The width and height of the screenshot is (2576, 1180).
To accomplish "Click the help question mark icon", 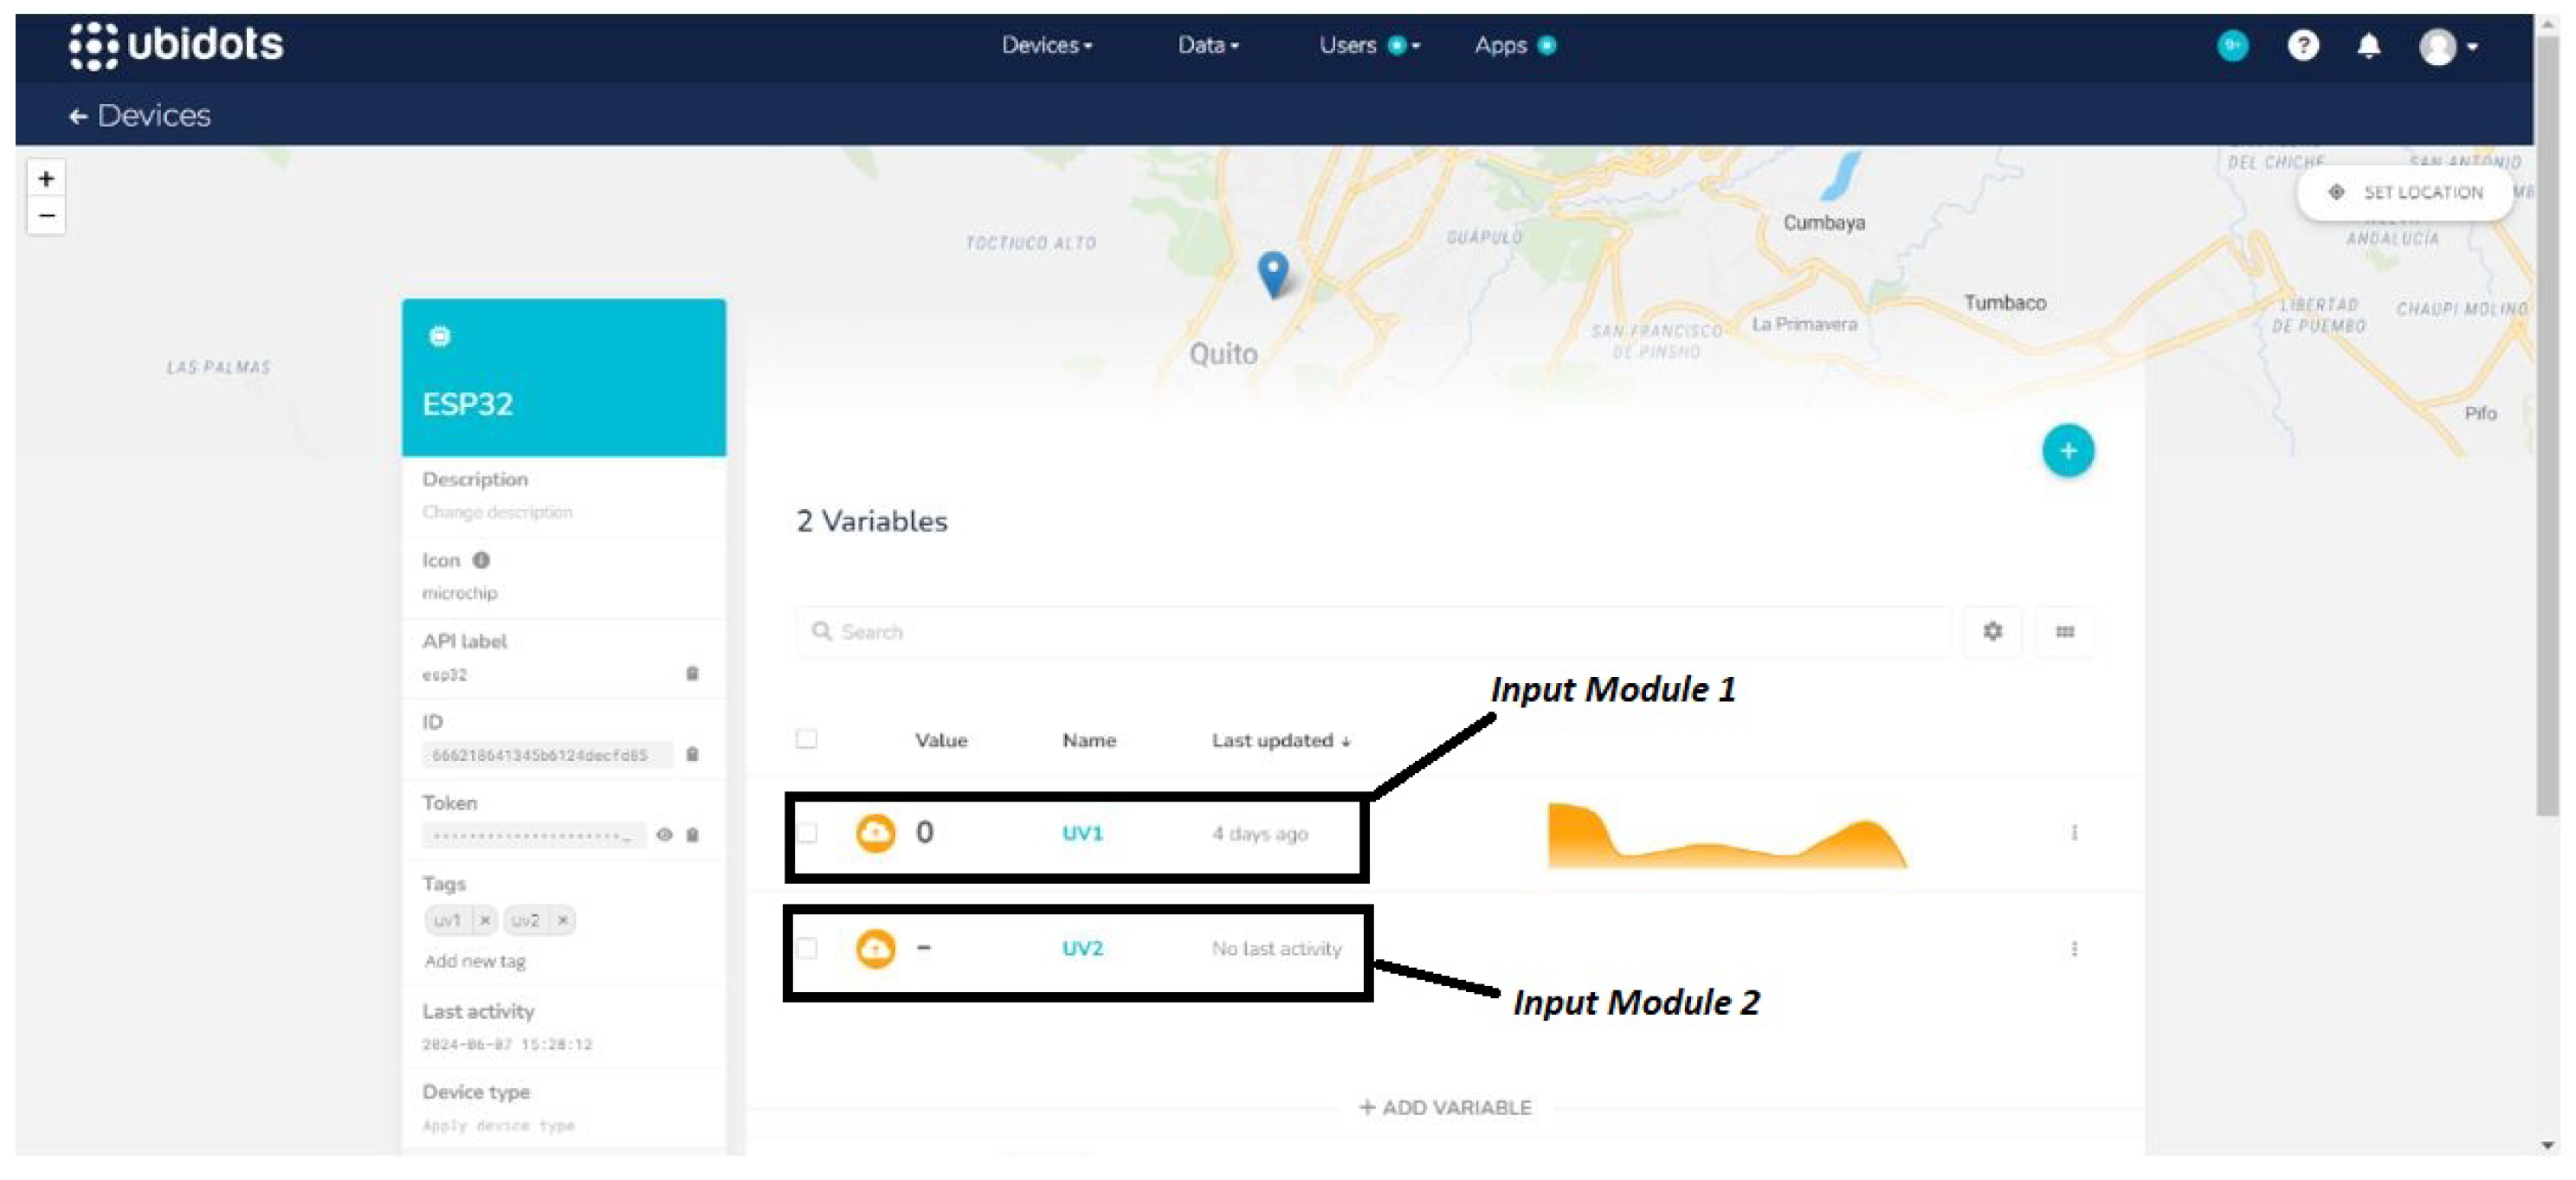I will coord(2302,46).
